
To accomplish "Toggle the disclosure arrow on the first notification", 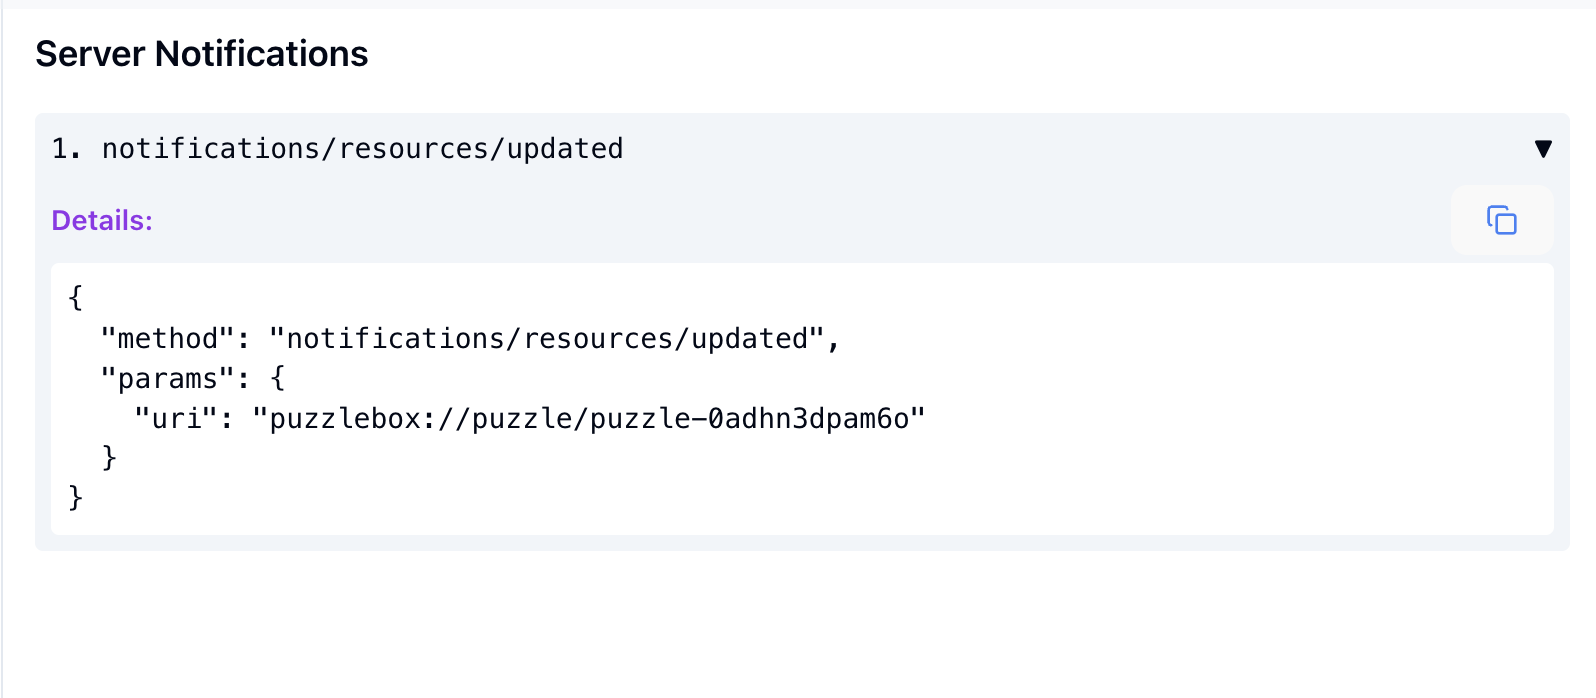I will tap(1544, 148).
